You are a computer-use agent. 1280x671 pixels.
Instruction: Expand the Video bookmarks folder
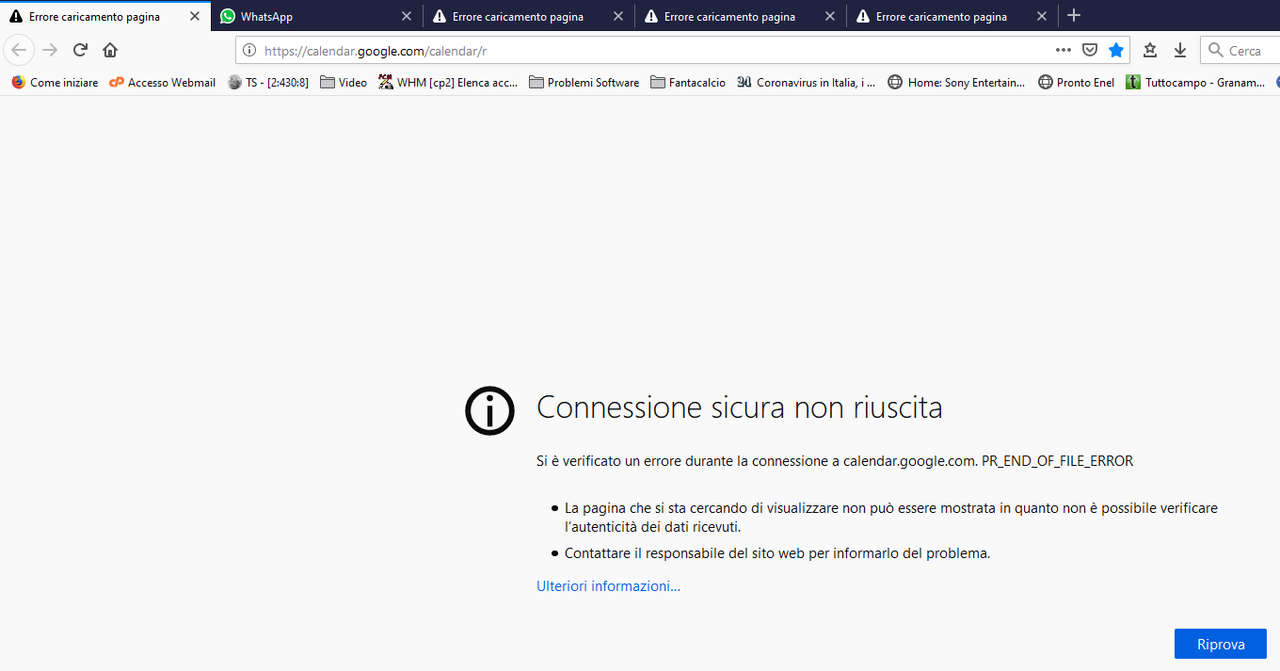pyautogui.click(x=343, y=82)
